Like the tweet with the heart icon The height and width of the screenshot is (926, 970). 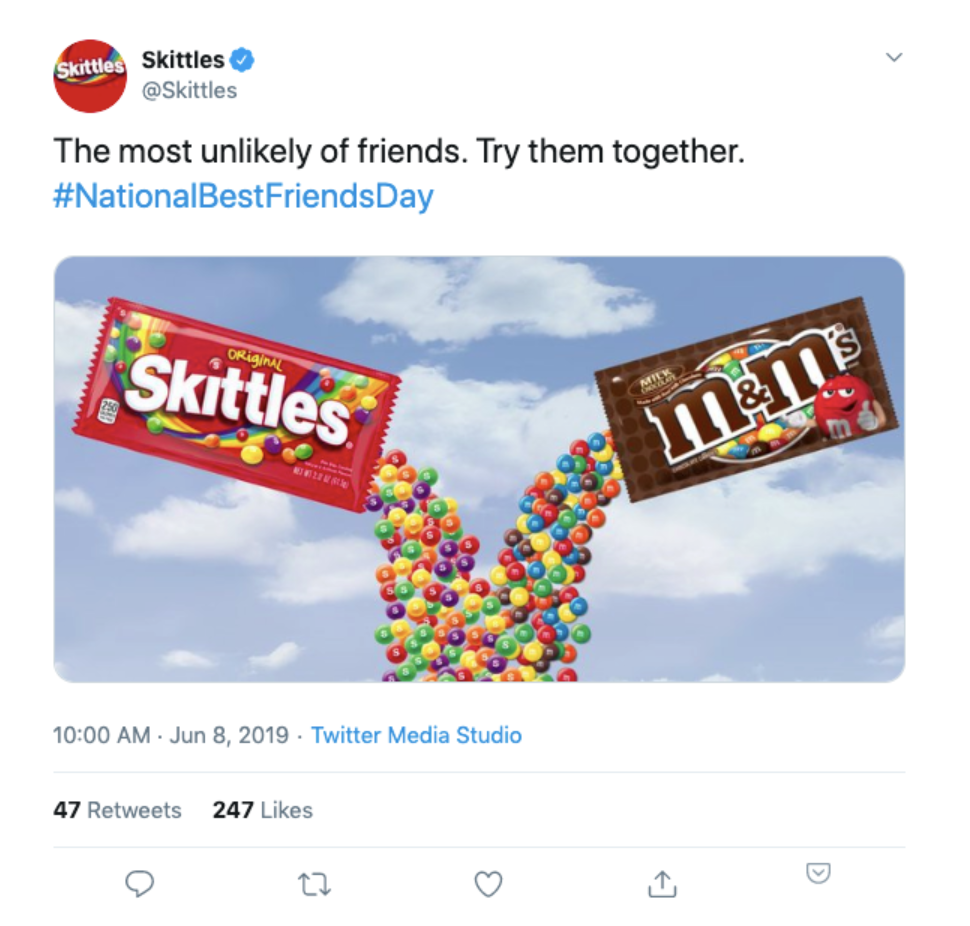click(487, 882)
